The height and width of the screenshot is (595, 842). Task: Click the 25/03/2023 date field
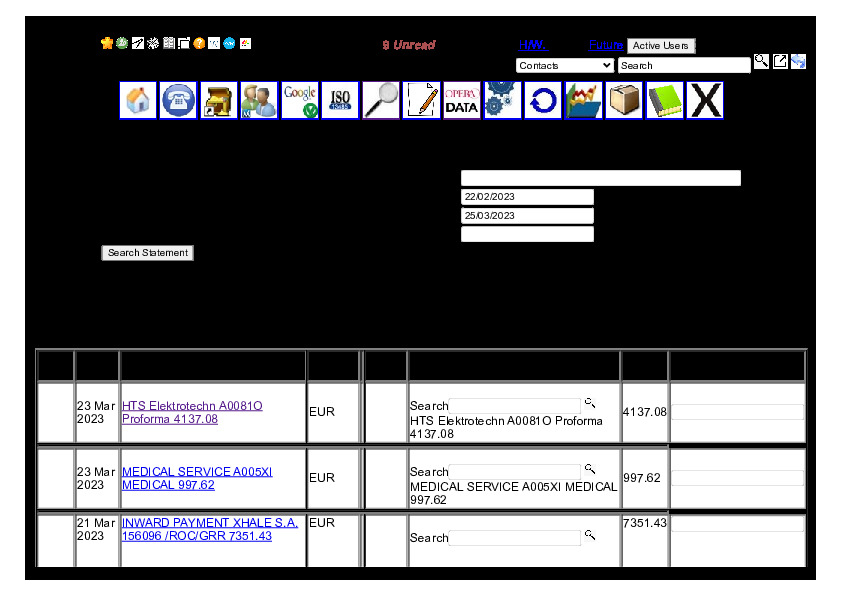click(x=527, y=216)
